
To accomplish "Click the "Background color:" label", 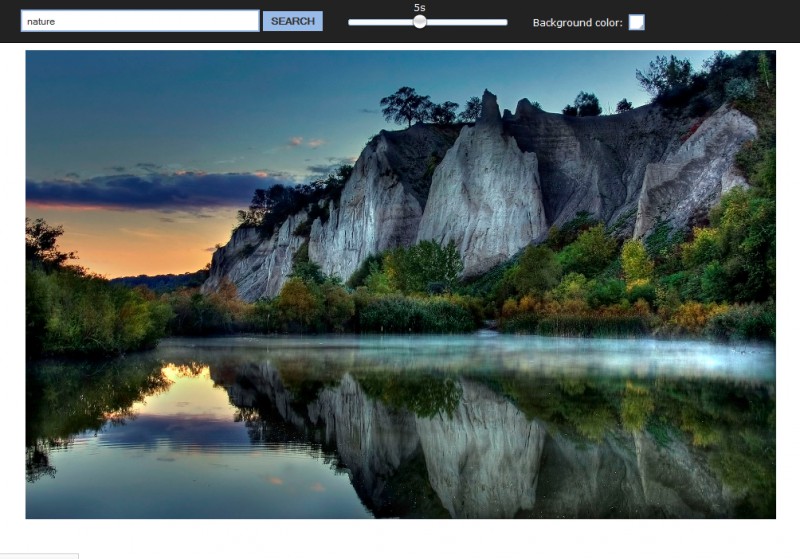I will [578, 23].
